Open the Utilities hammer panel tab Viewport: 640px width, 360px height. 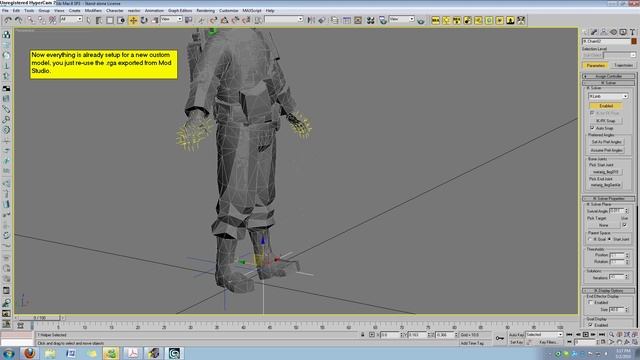632,32
